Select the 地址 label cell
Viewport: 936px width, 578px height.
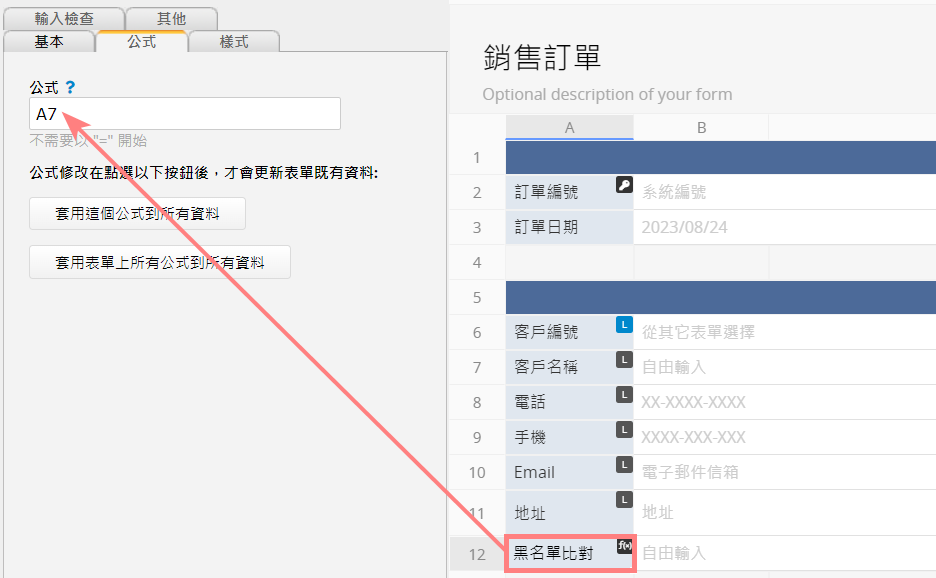569,513
